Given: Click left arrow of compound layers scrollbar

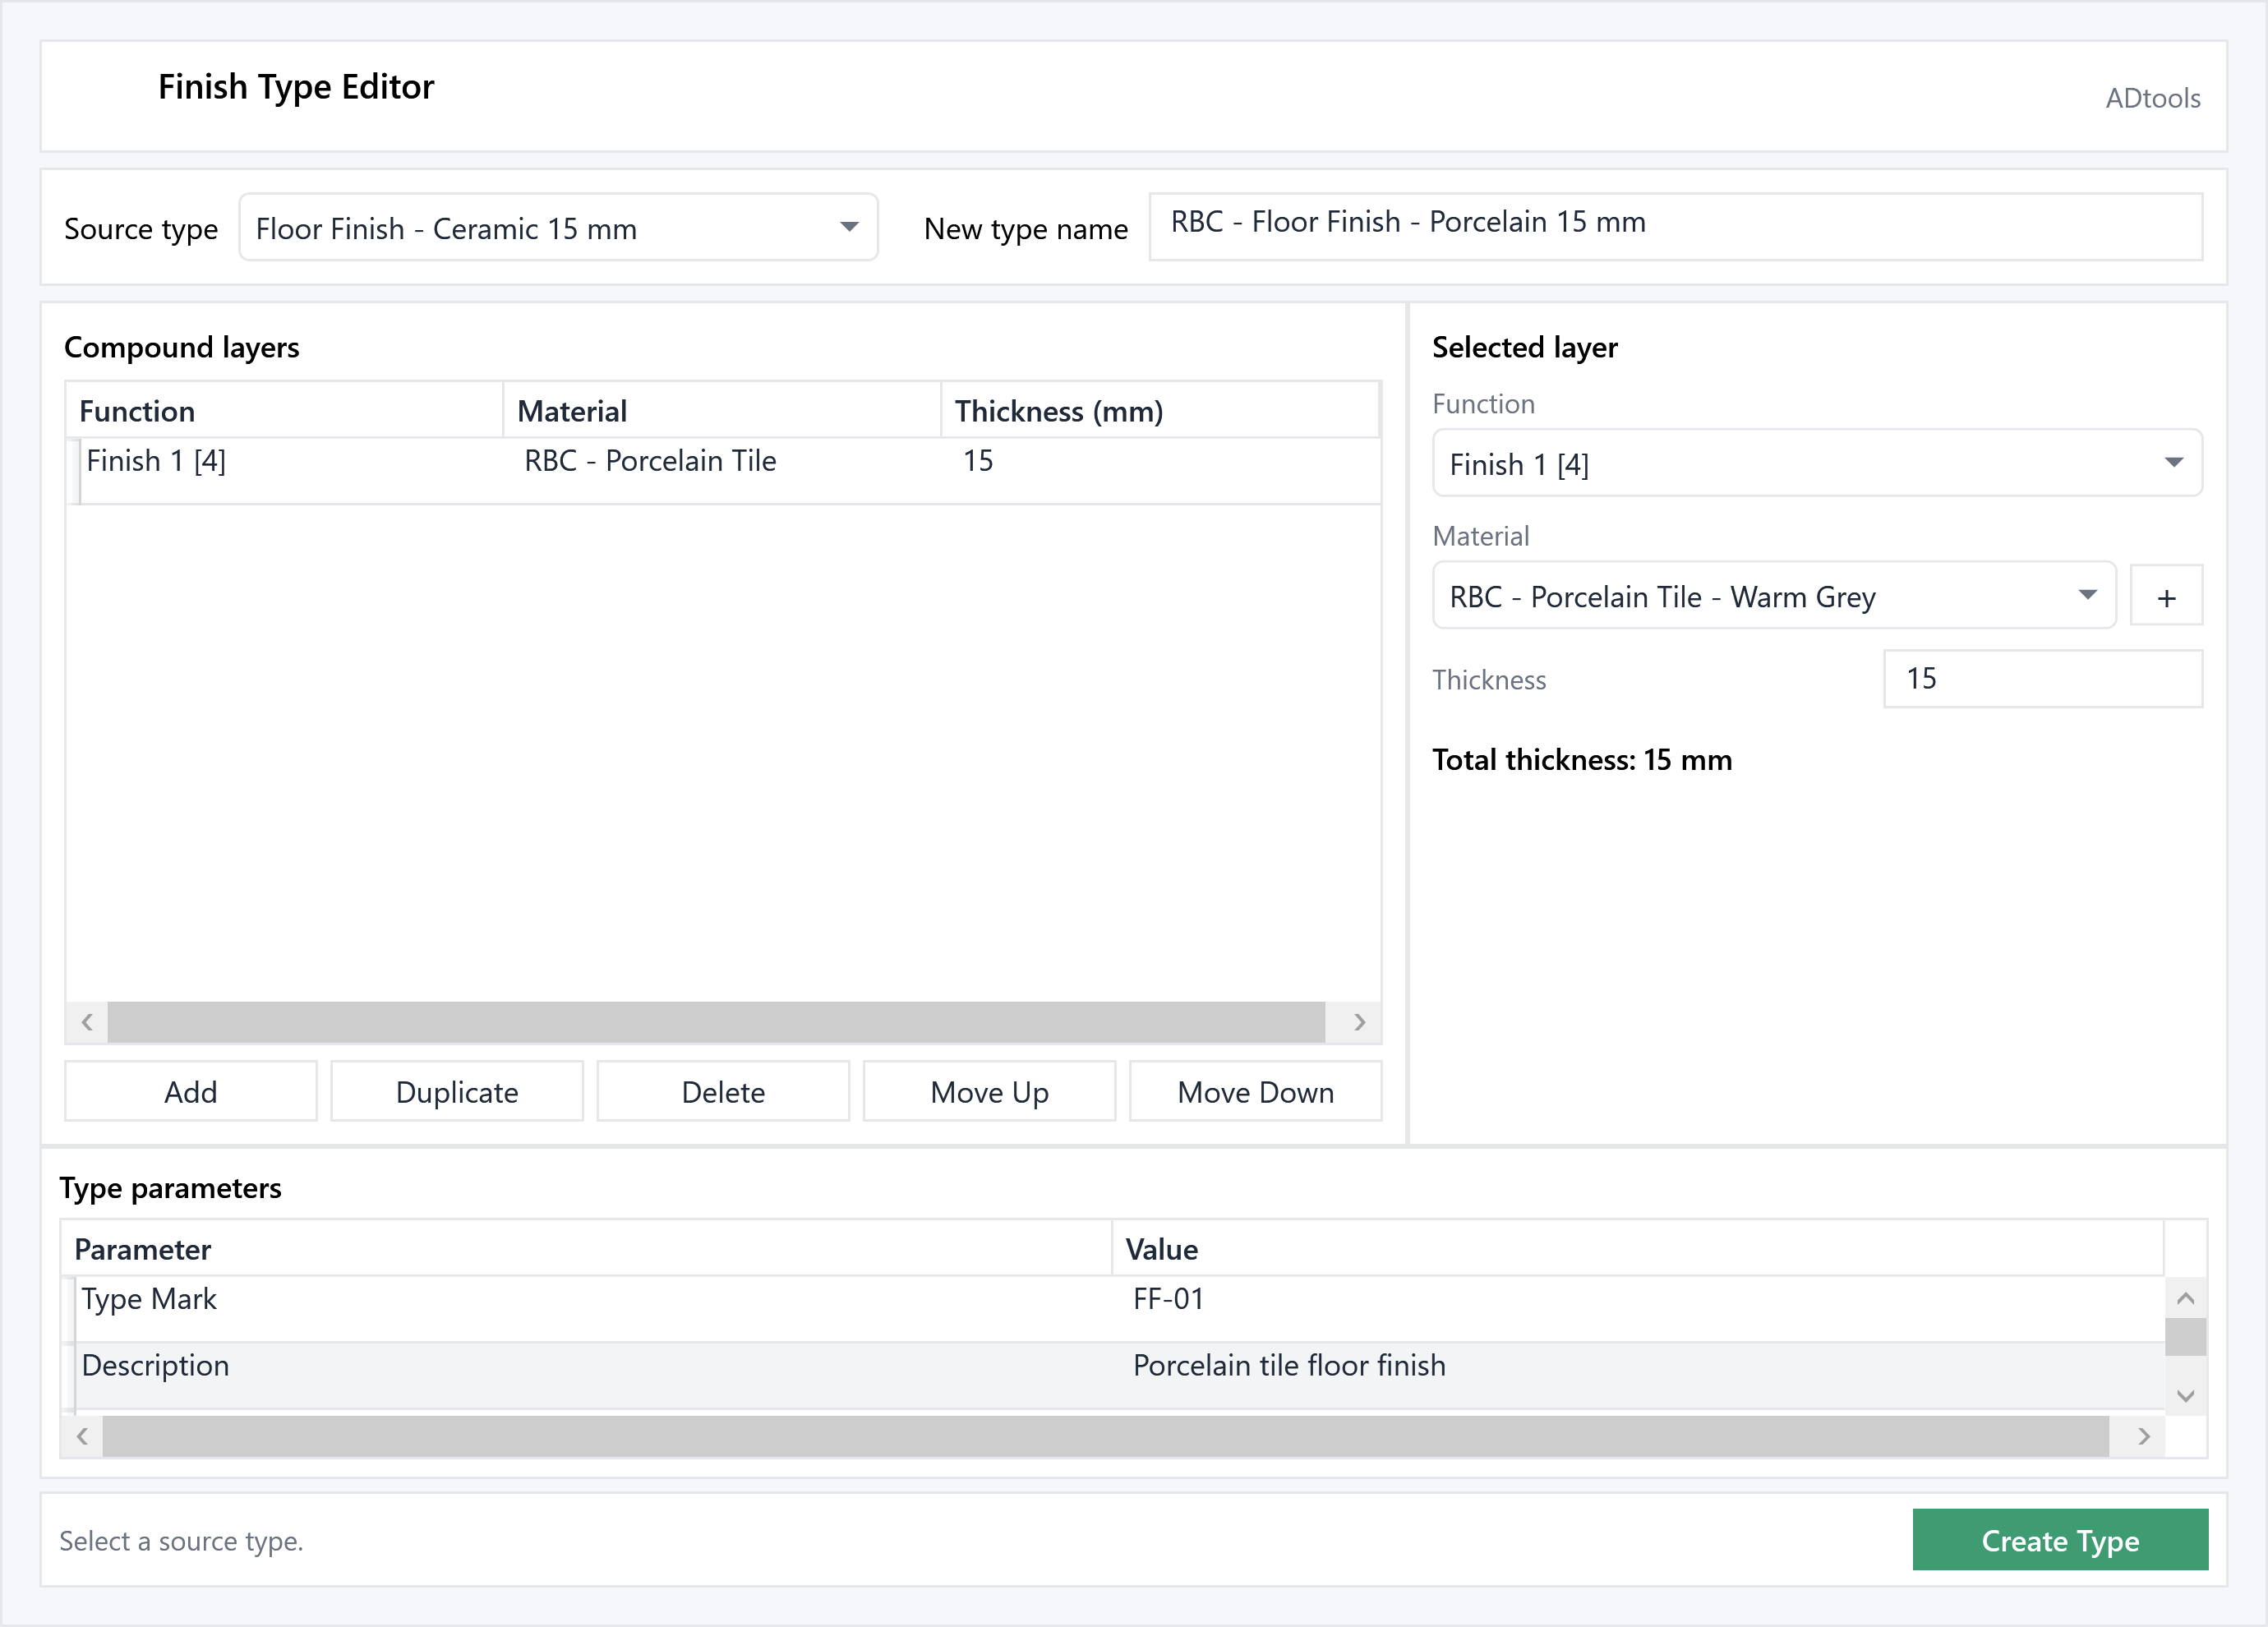Looking at the screenshot, I should click(87, 1022).
